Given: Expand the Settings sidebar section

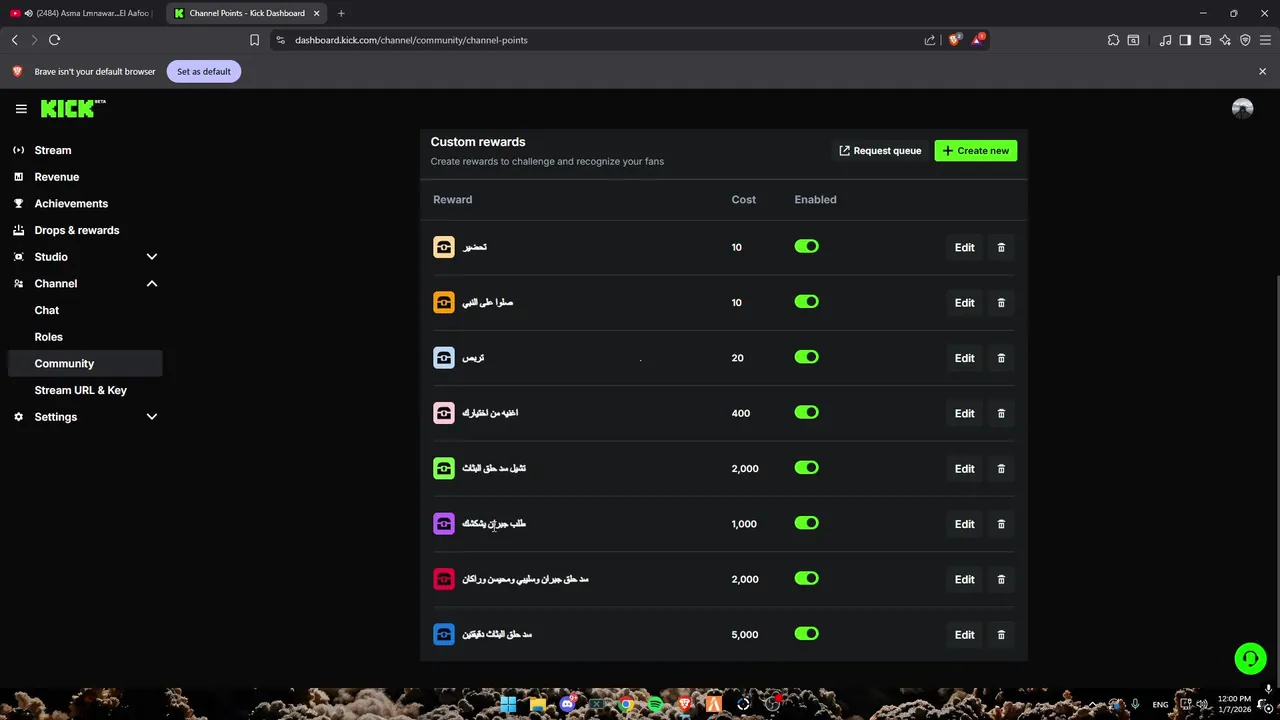Looking at the screenshot, I should [152, 417].
